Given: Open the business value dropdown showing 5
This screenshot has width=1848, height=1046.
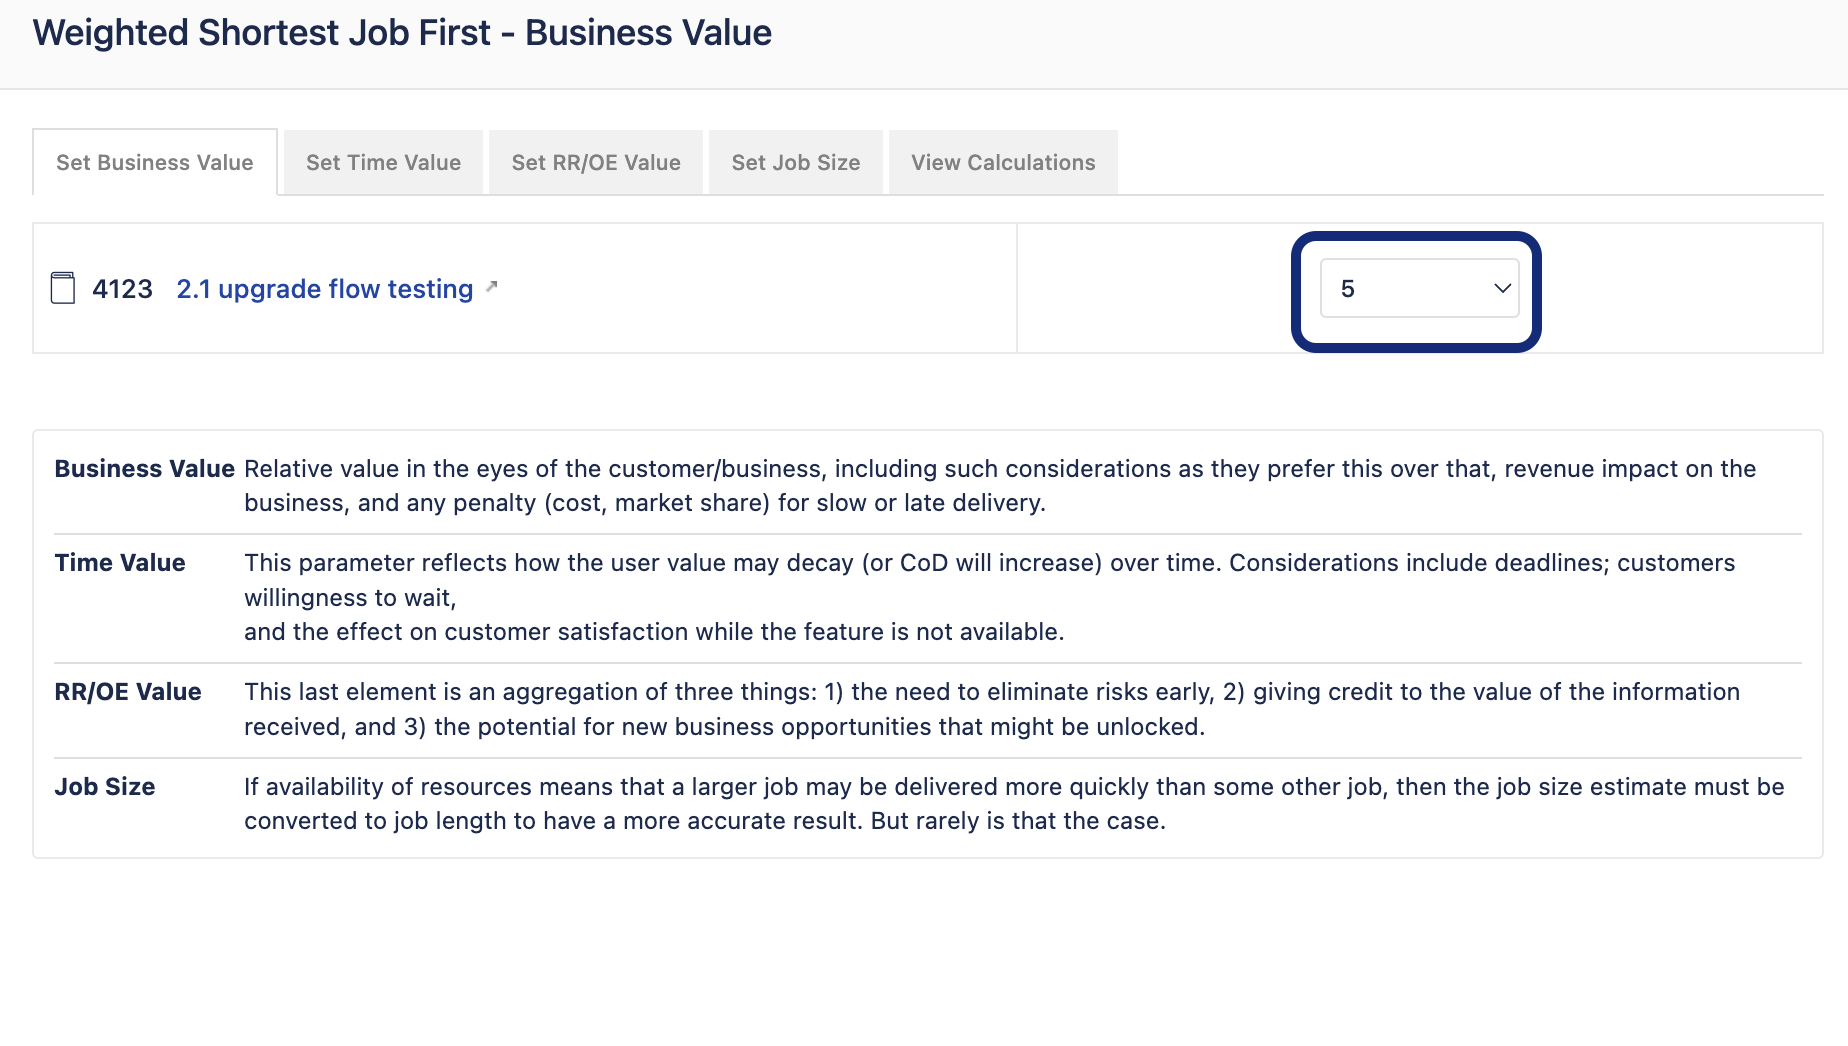Looking at the screenshot, I should pos(1419,288).
